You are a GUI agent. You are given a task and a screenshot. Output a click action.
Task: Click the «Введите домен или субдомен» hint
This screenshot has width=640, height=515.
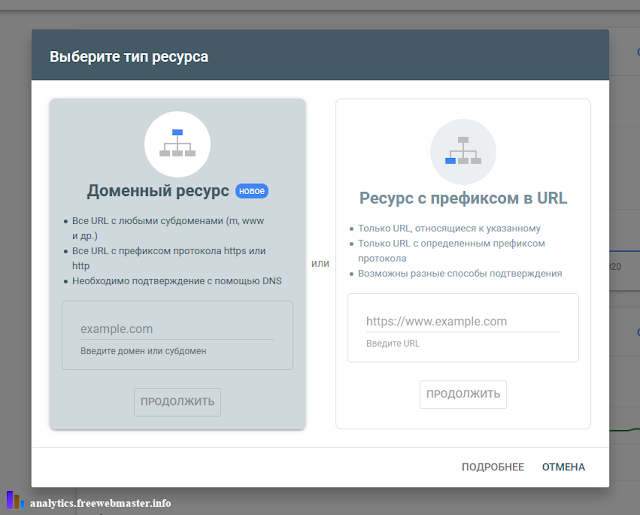[143, 351]
